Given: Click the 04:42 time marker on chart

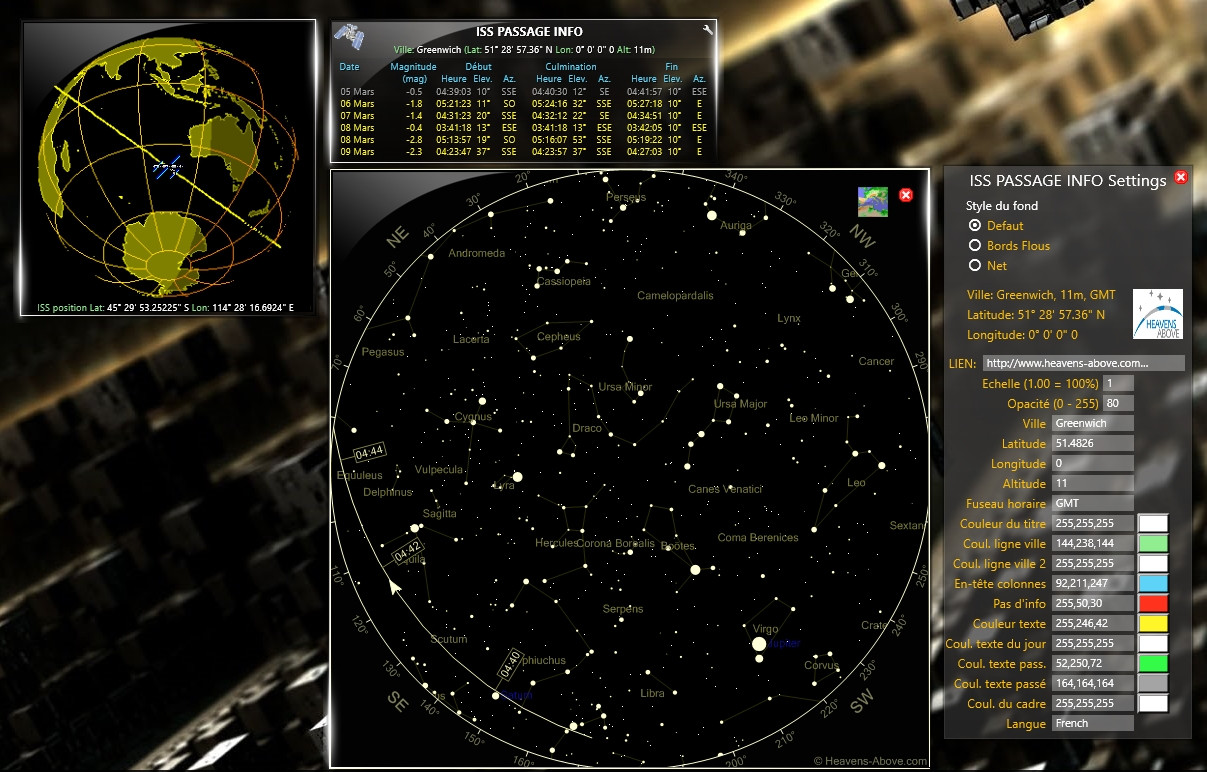Looking at the screenshot, I should click(407, 550).
